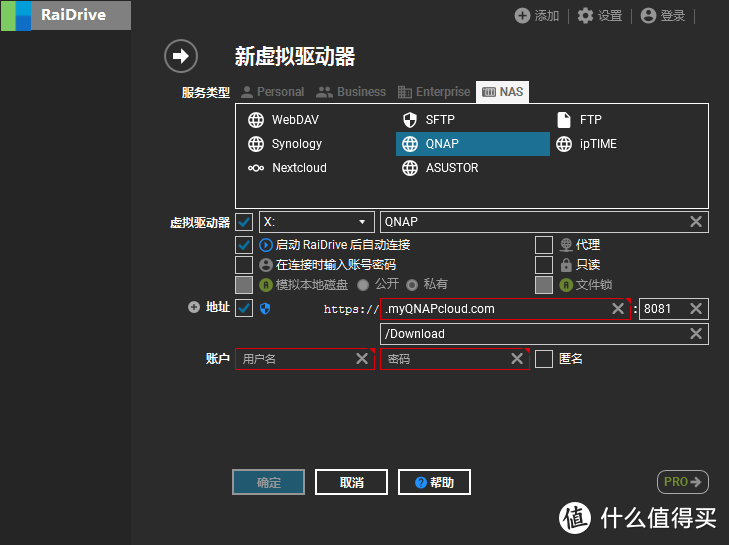Enable the 匿名 anonymous checkbox
729x545 pixels.
pos(544,359)
